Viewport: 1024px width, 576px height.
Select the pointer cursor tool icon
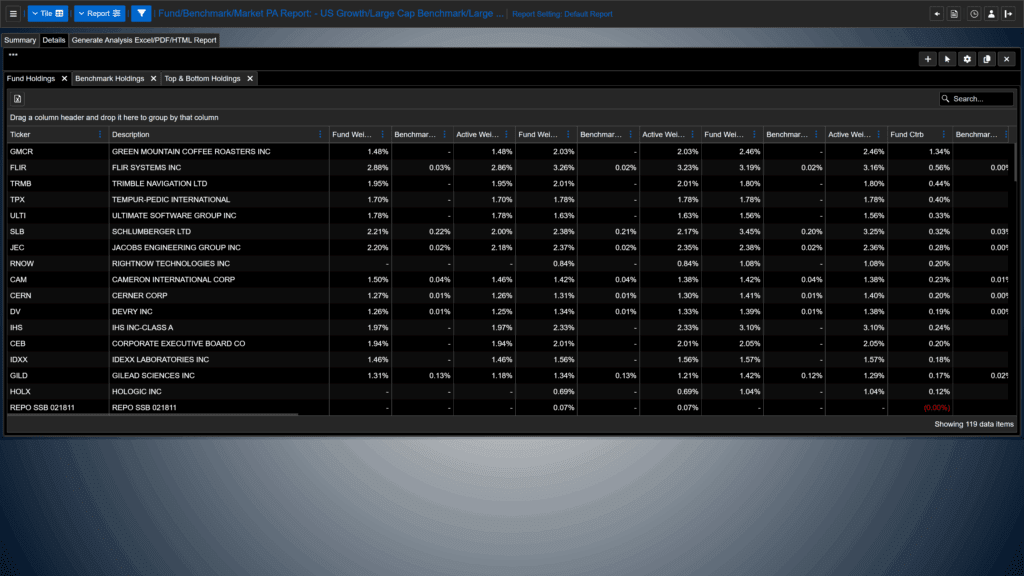tap(947, 59)
